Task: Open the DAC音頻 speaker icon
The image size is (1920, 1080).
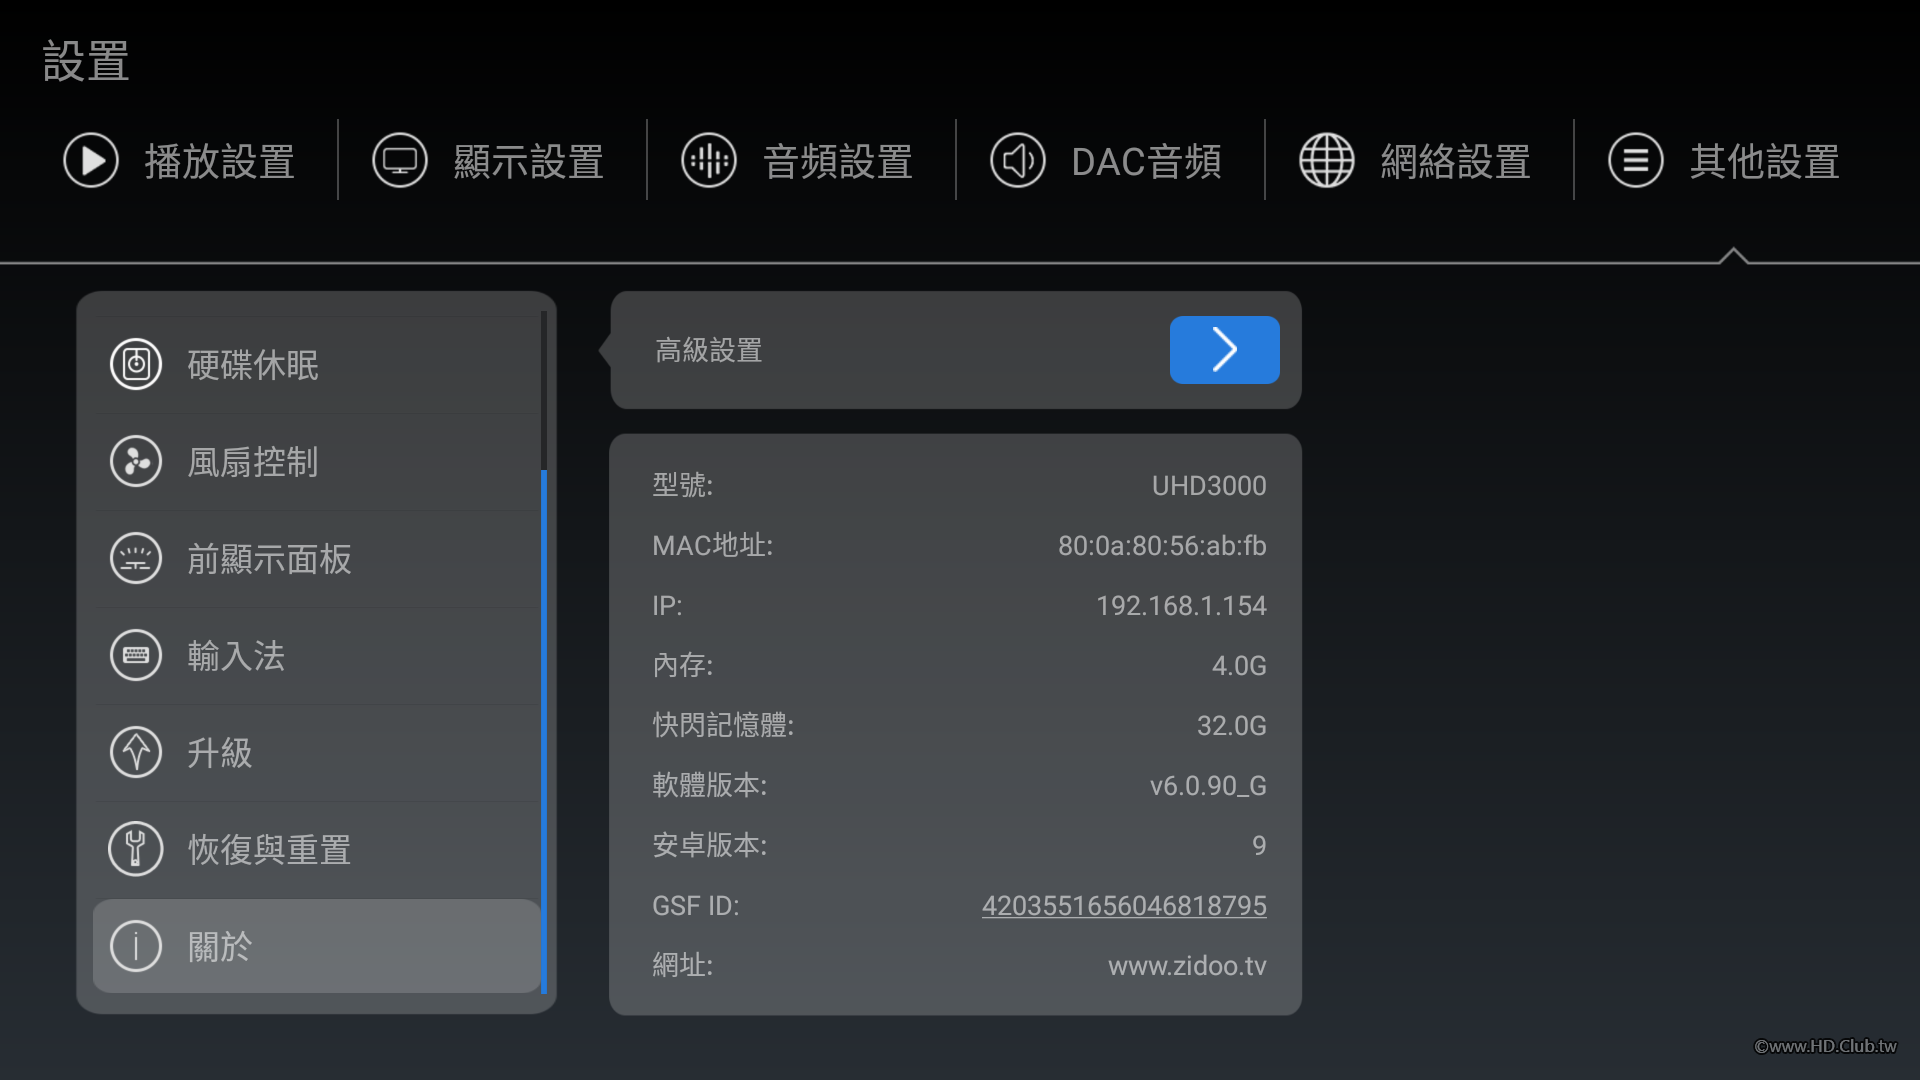Action: point(1018,160)
